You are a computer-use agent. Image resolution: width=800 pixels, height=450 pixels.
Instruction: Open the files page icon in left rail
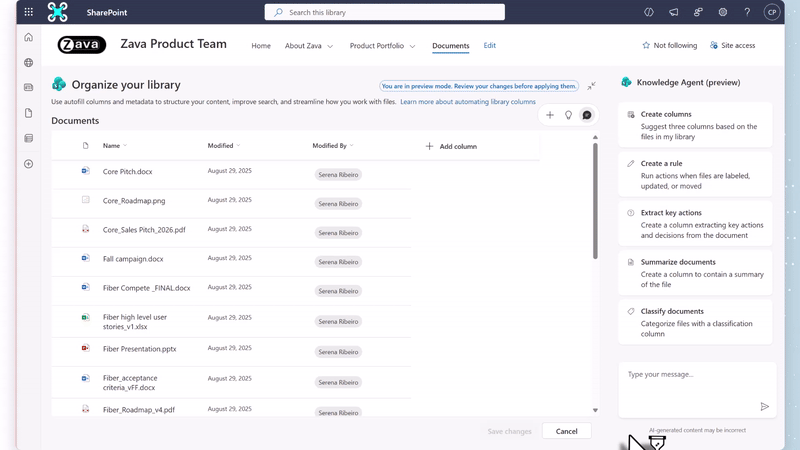tap(29, 113)
